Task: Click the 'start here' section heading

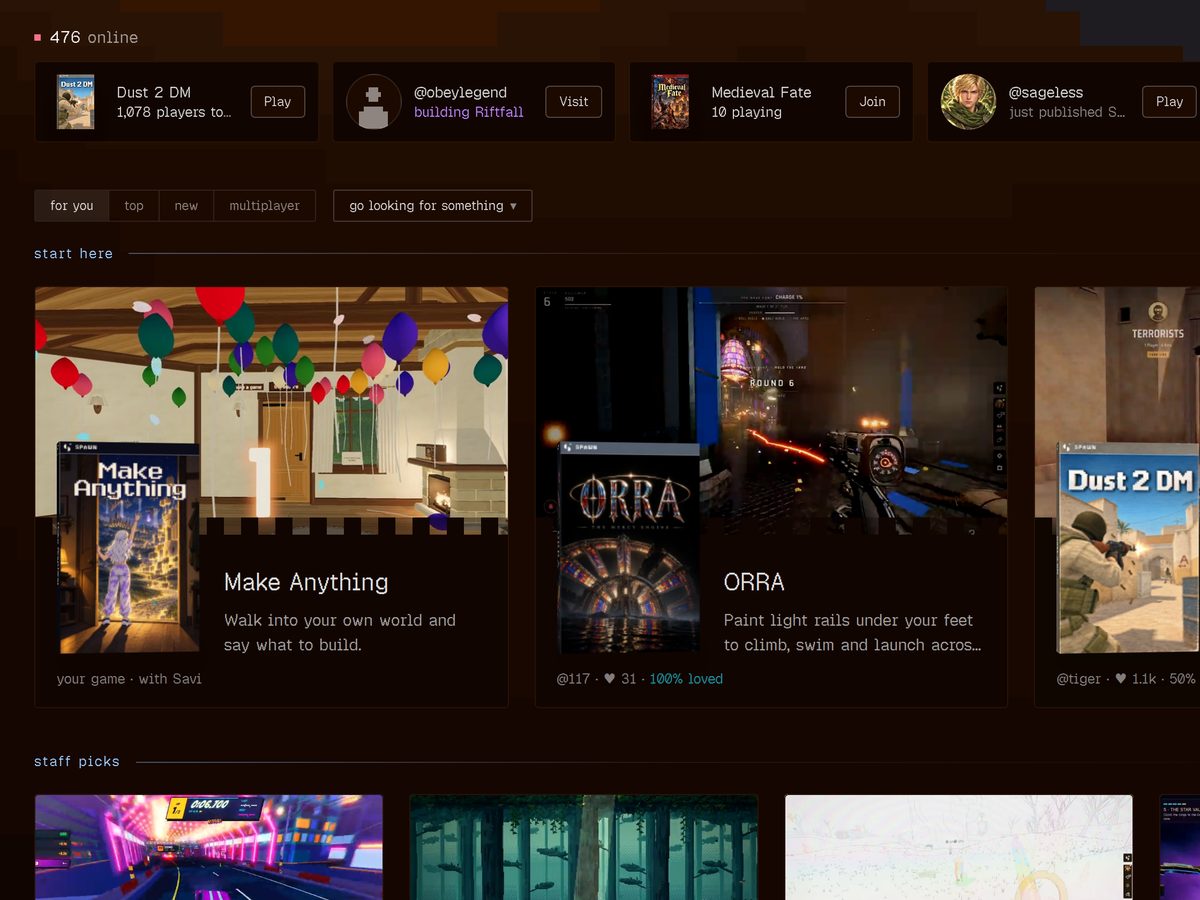Action: point(73,254)
